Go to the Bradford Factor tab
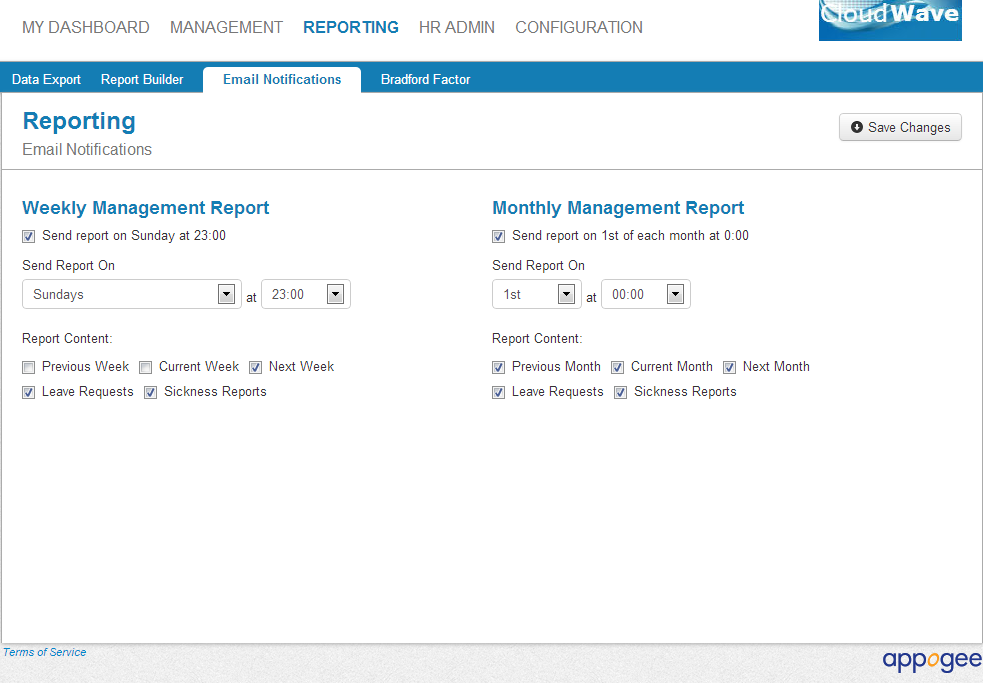This screenshot has width=983, height=683. coord(425,80)
